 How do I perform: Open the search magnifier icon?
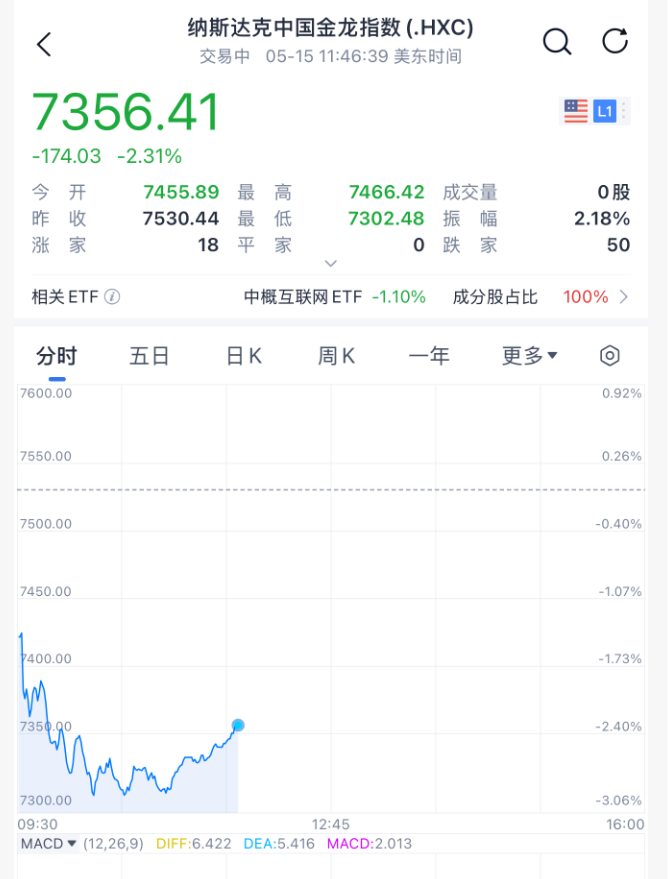coord(557,41)
